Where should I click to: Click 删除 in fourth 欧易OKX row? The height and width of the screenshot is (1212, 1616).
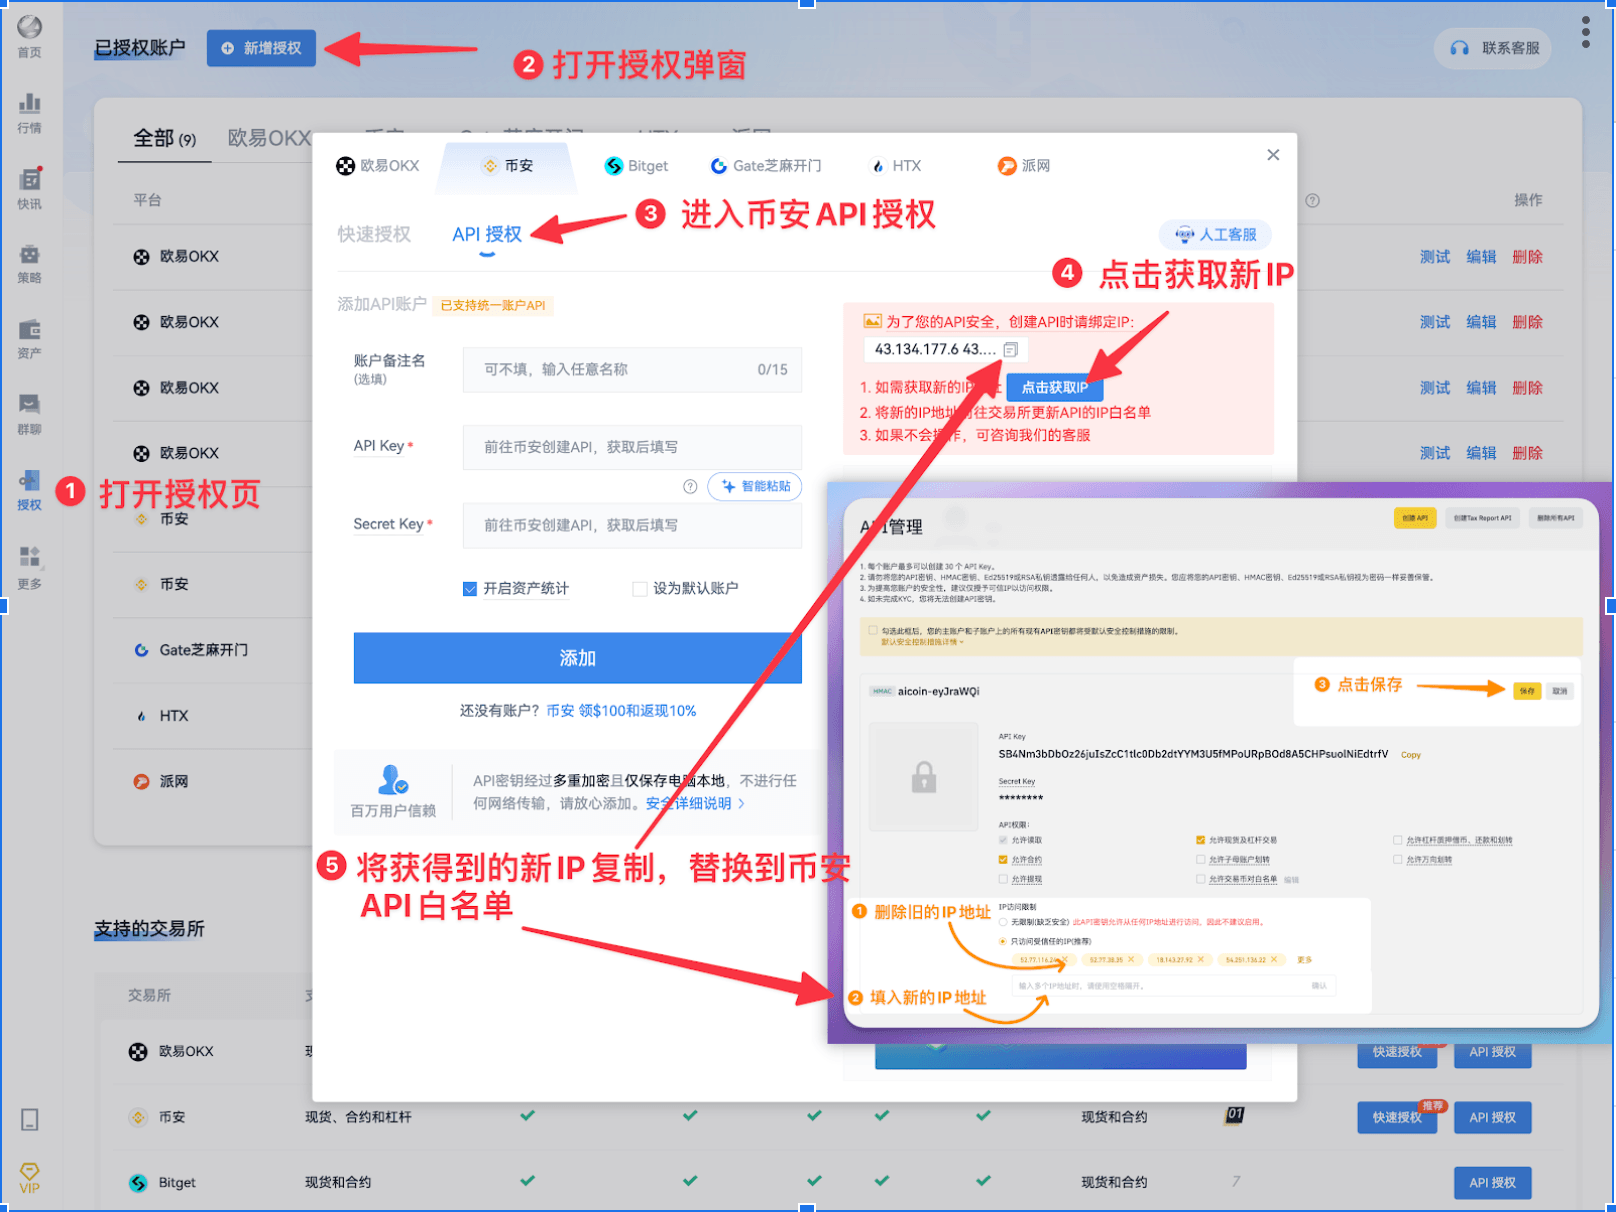pyautogui.click(x=1527, y=453)
